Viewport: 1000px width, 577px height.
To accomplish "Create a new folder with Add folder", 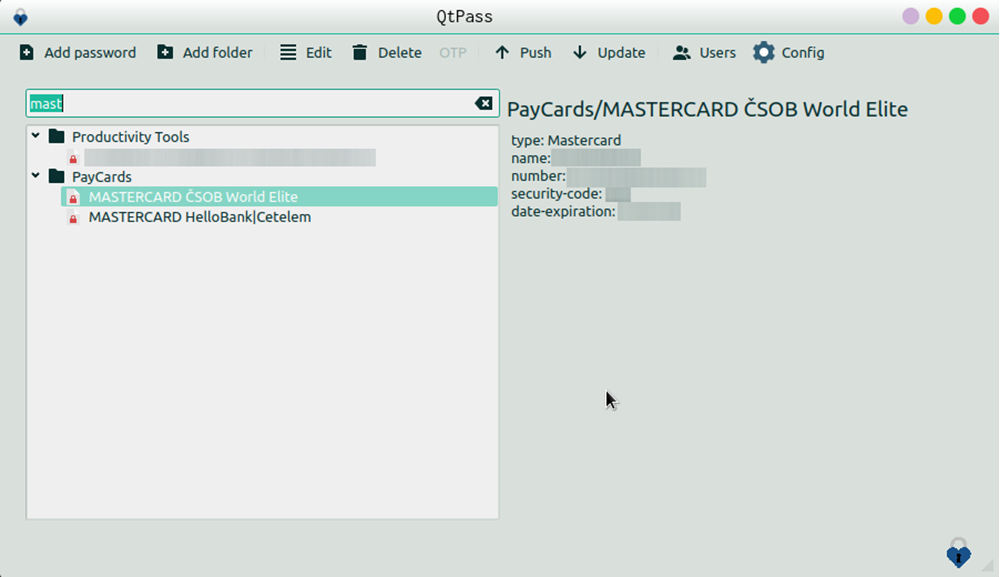I will (x=205, y=52).
